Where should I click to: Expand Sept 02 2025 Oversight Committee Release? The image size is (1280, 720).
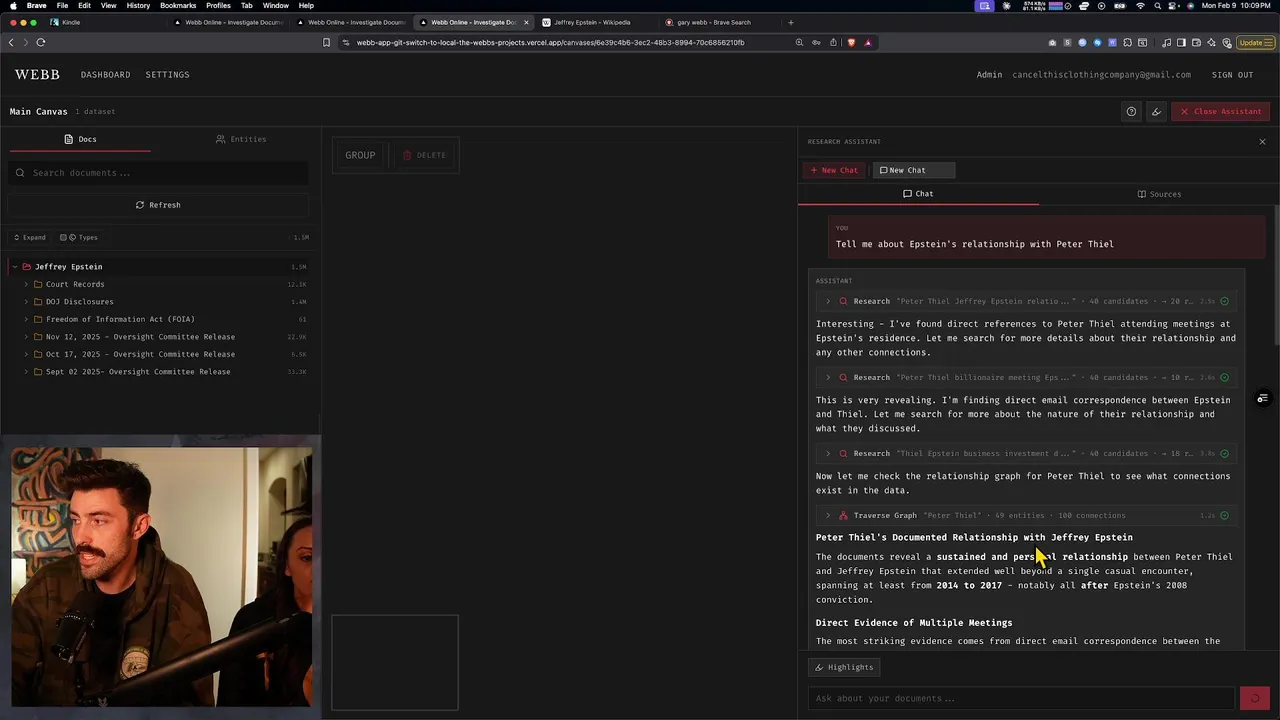(x=26, y=372)
